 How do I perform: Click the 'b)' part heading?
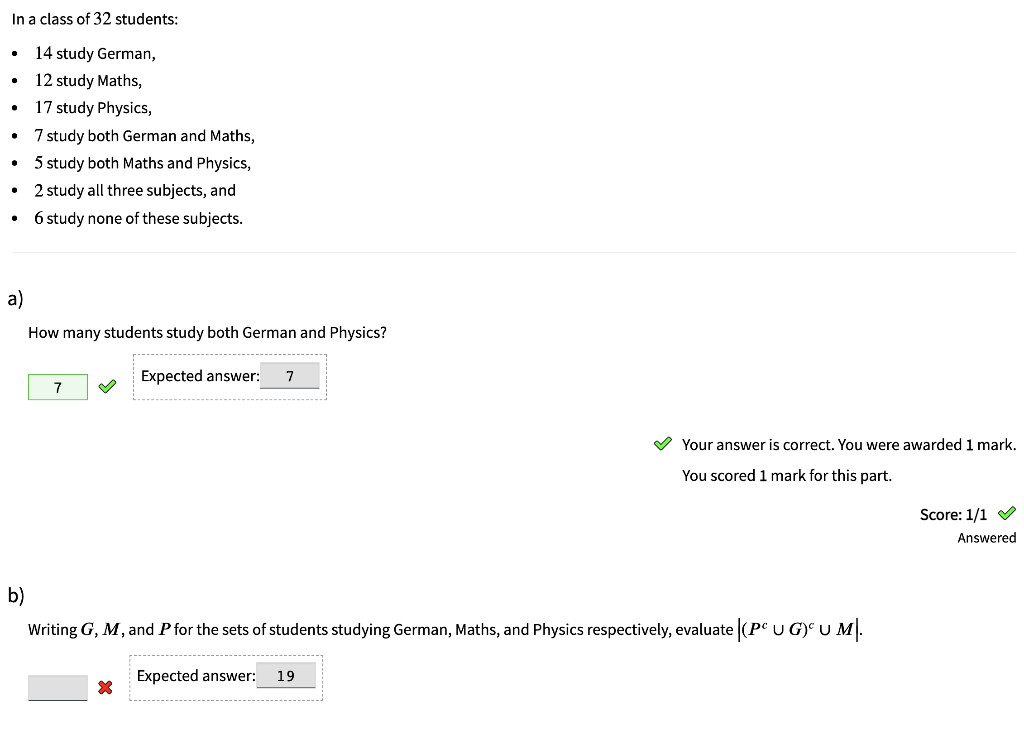[16, 595]
